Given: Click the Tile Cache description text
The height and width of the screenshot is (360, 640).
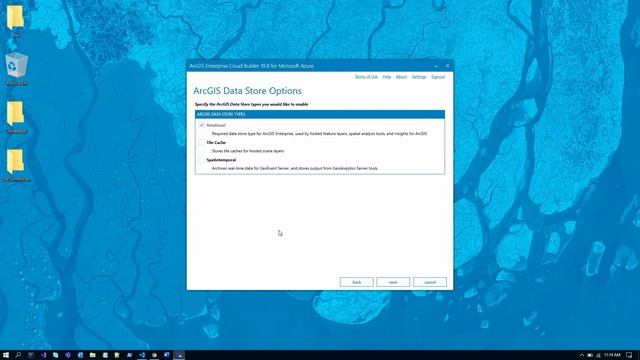Looking at the screenshot, I should (248, 151).
